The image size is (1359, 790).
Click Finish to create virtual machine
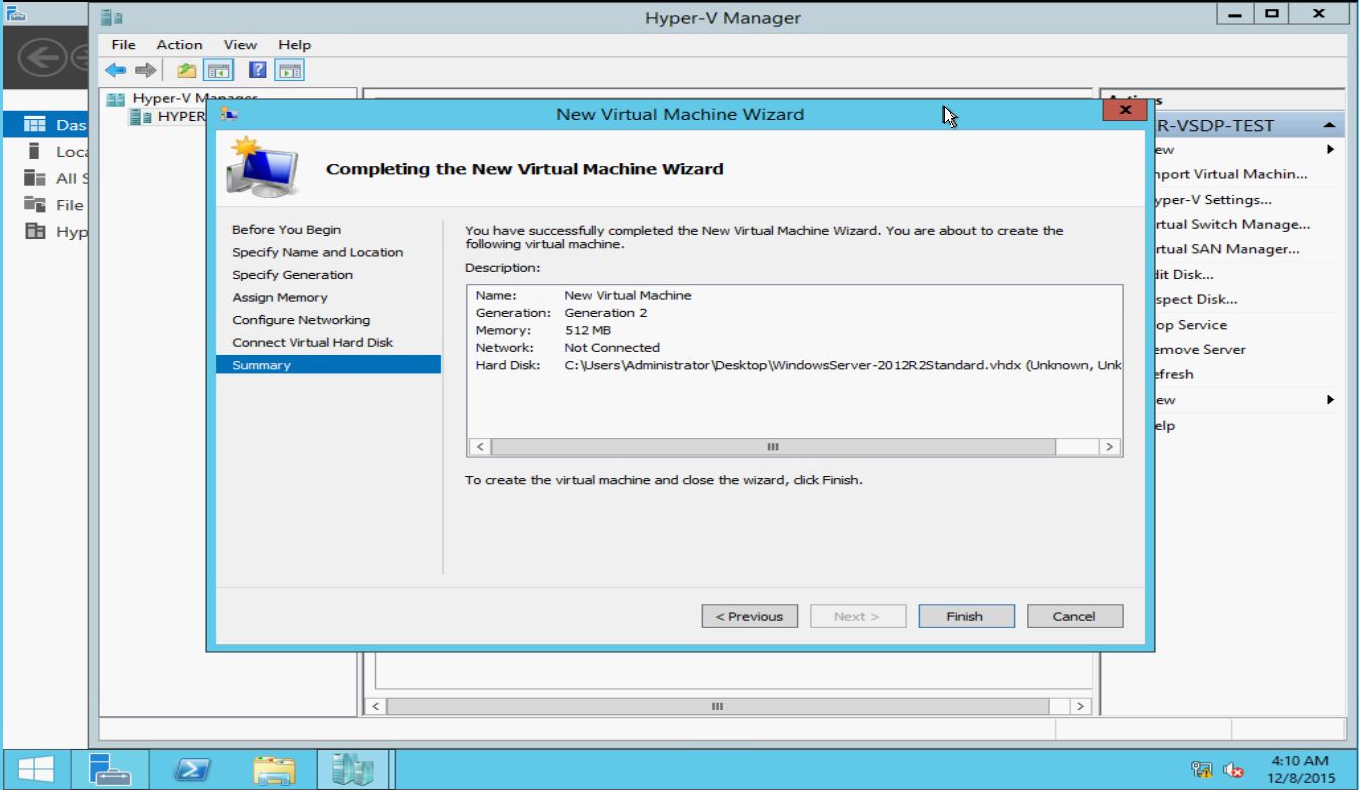tap(965, 616)
